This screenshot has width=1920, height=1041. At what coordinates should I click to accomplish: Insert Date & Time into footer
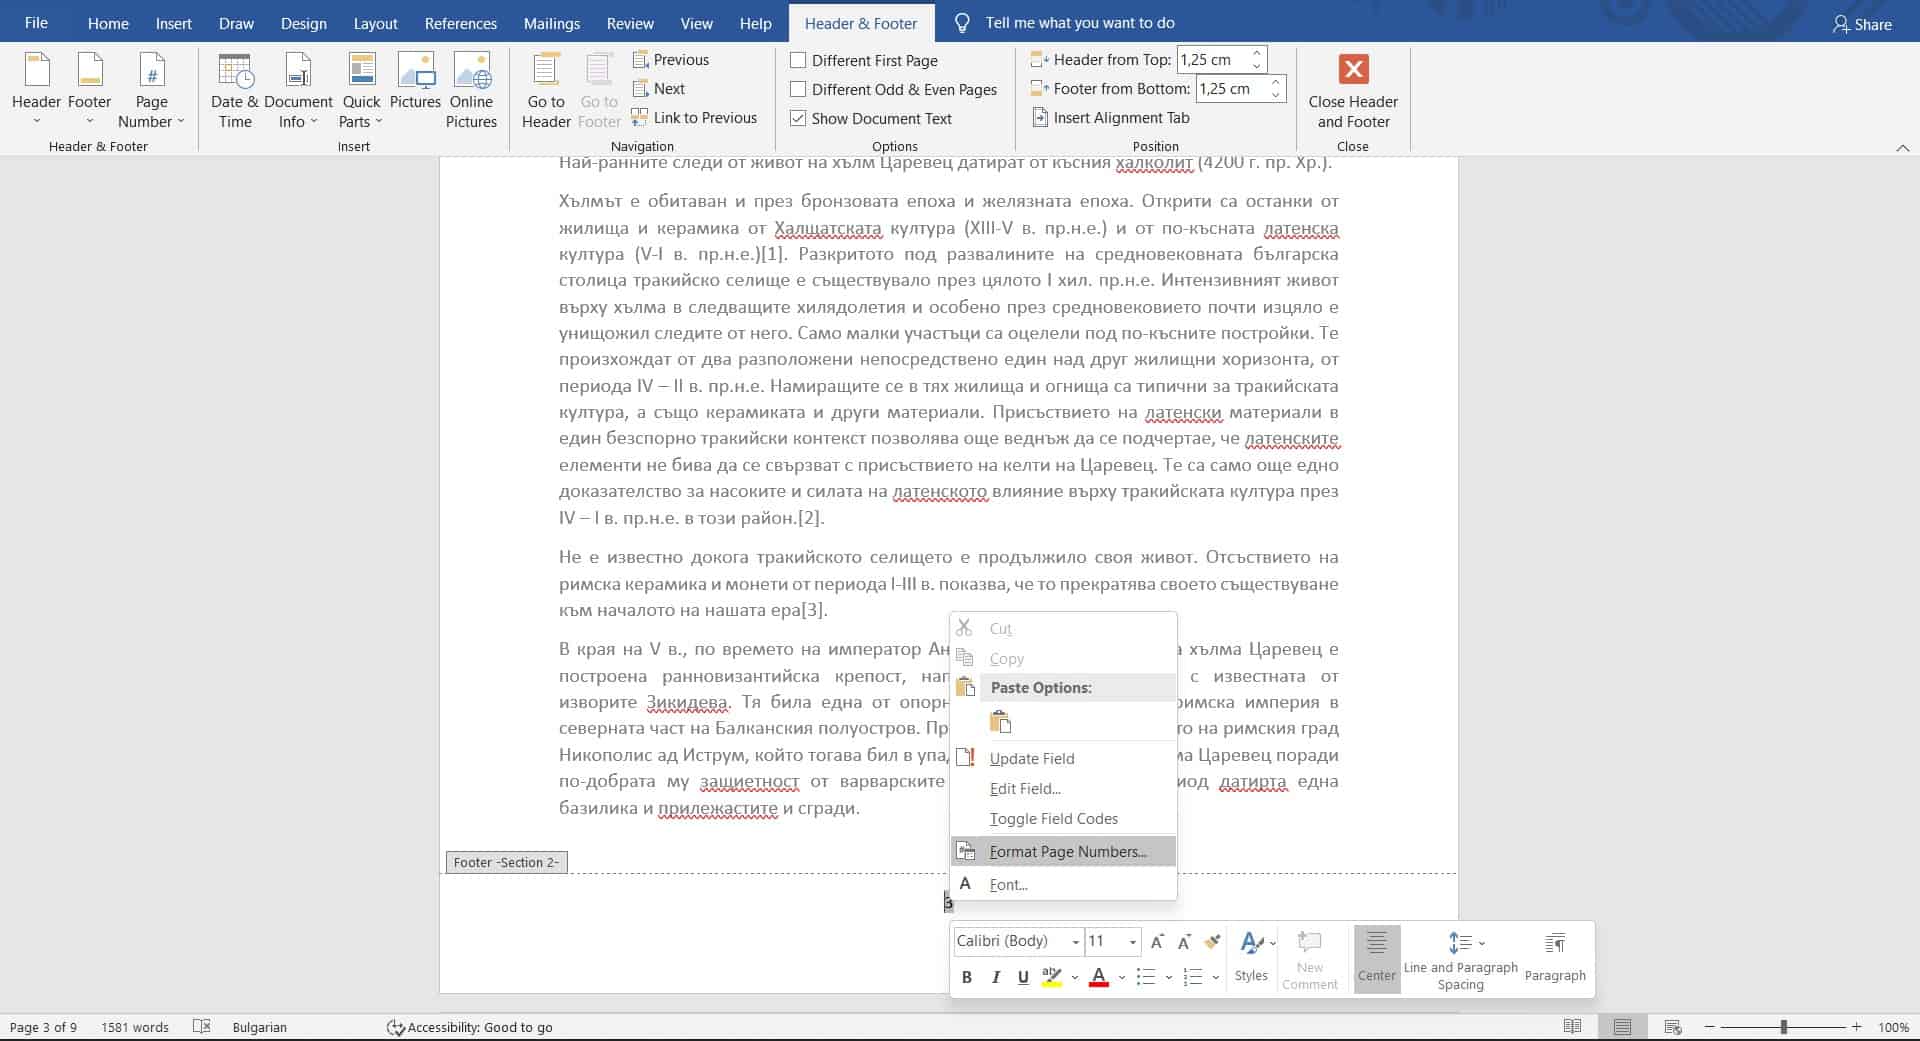(235, 90)
